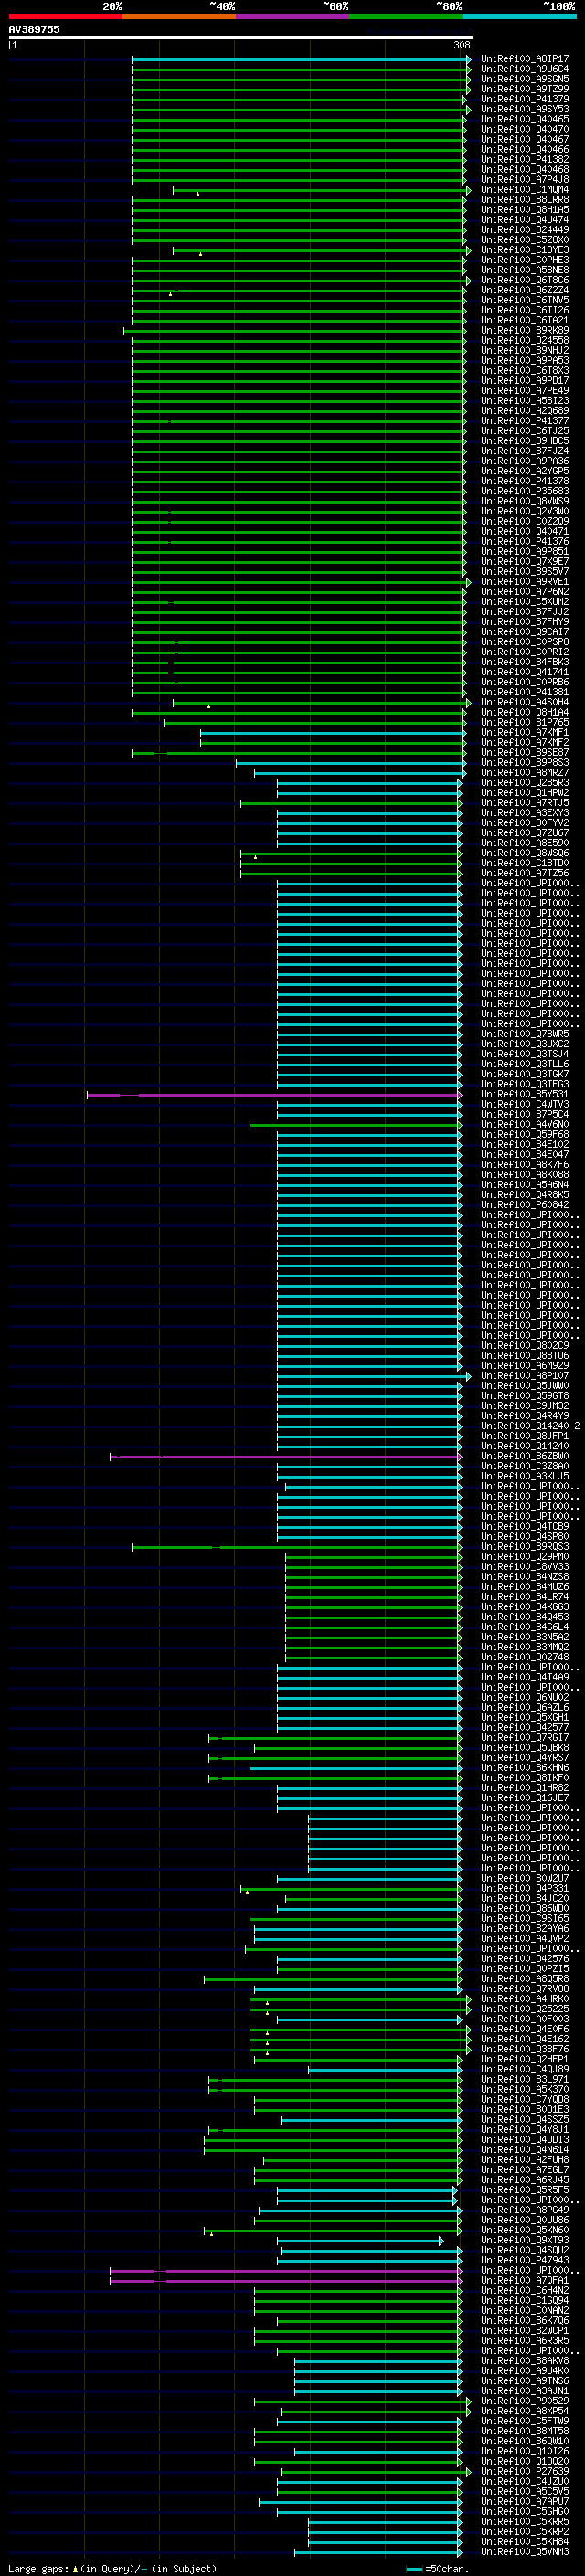Screen dimensions: 585x2576
Task: Click the cyan alignment bar for Q9XT93
Action: point(360,2241)
